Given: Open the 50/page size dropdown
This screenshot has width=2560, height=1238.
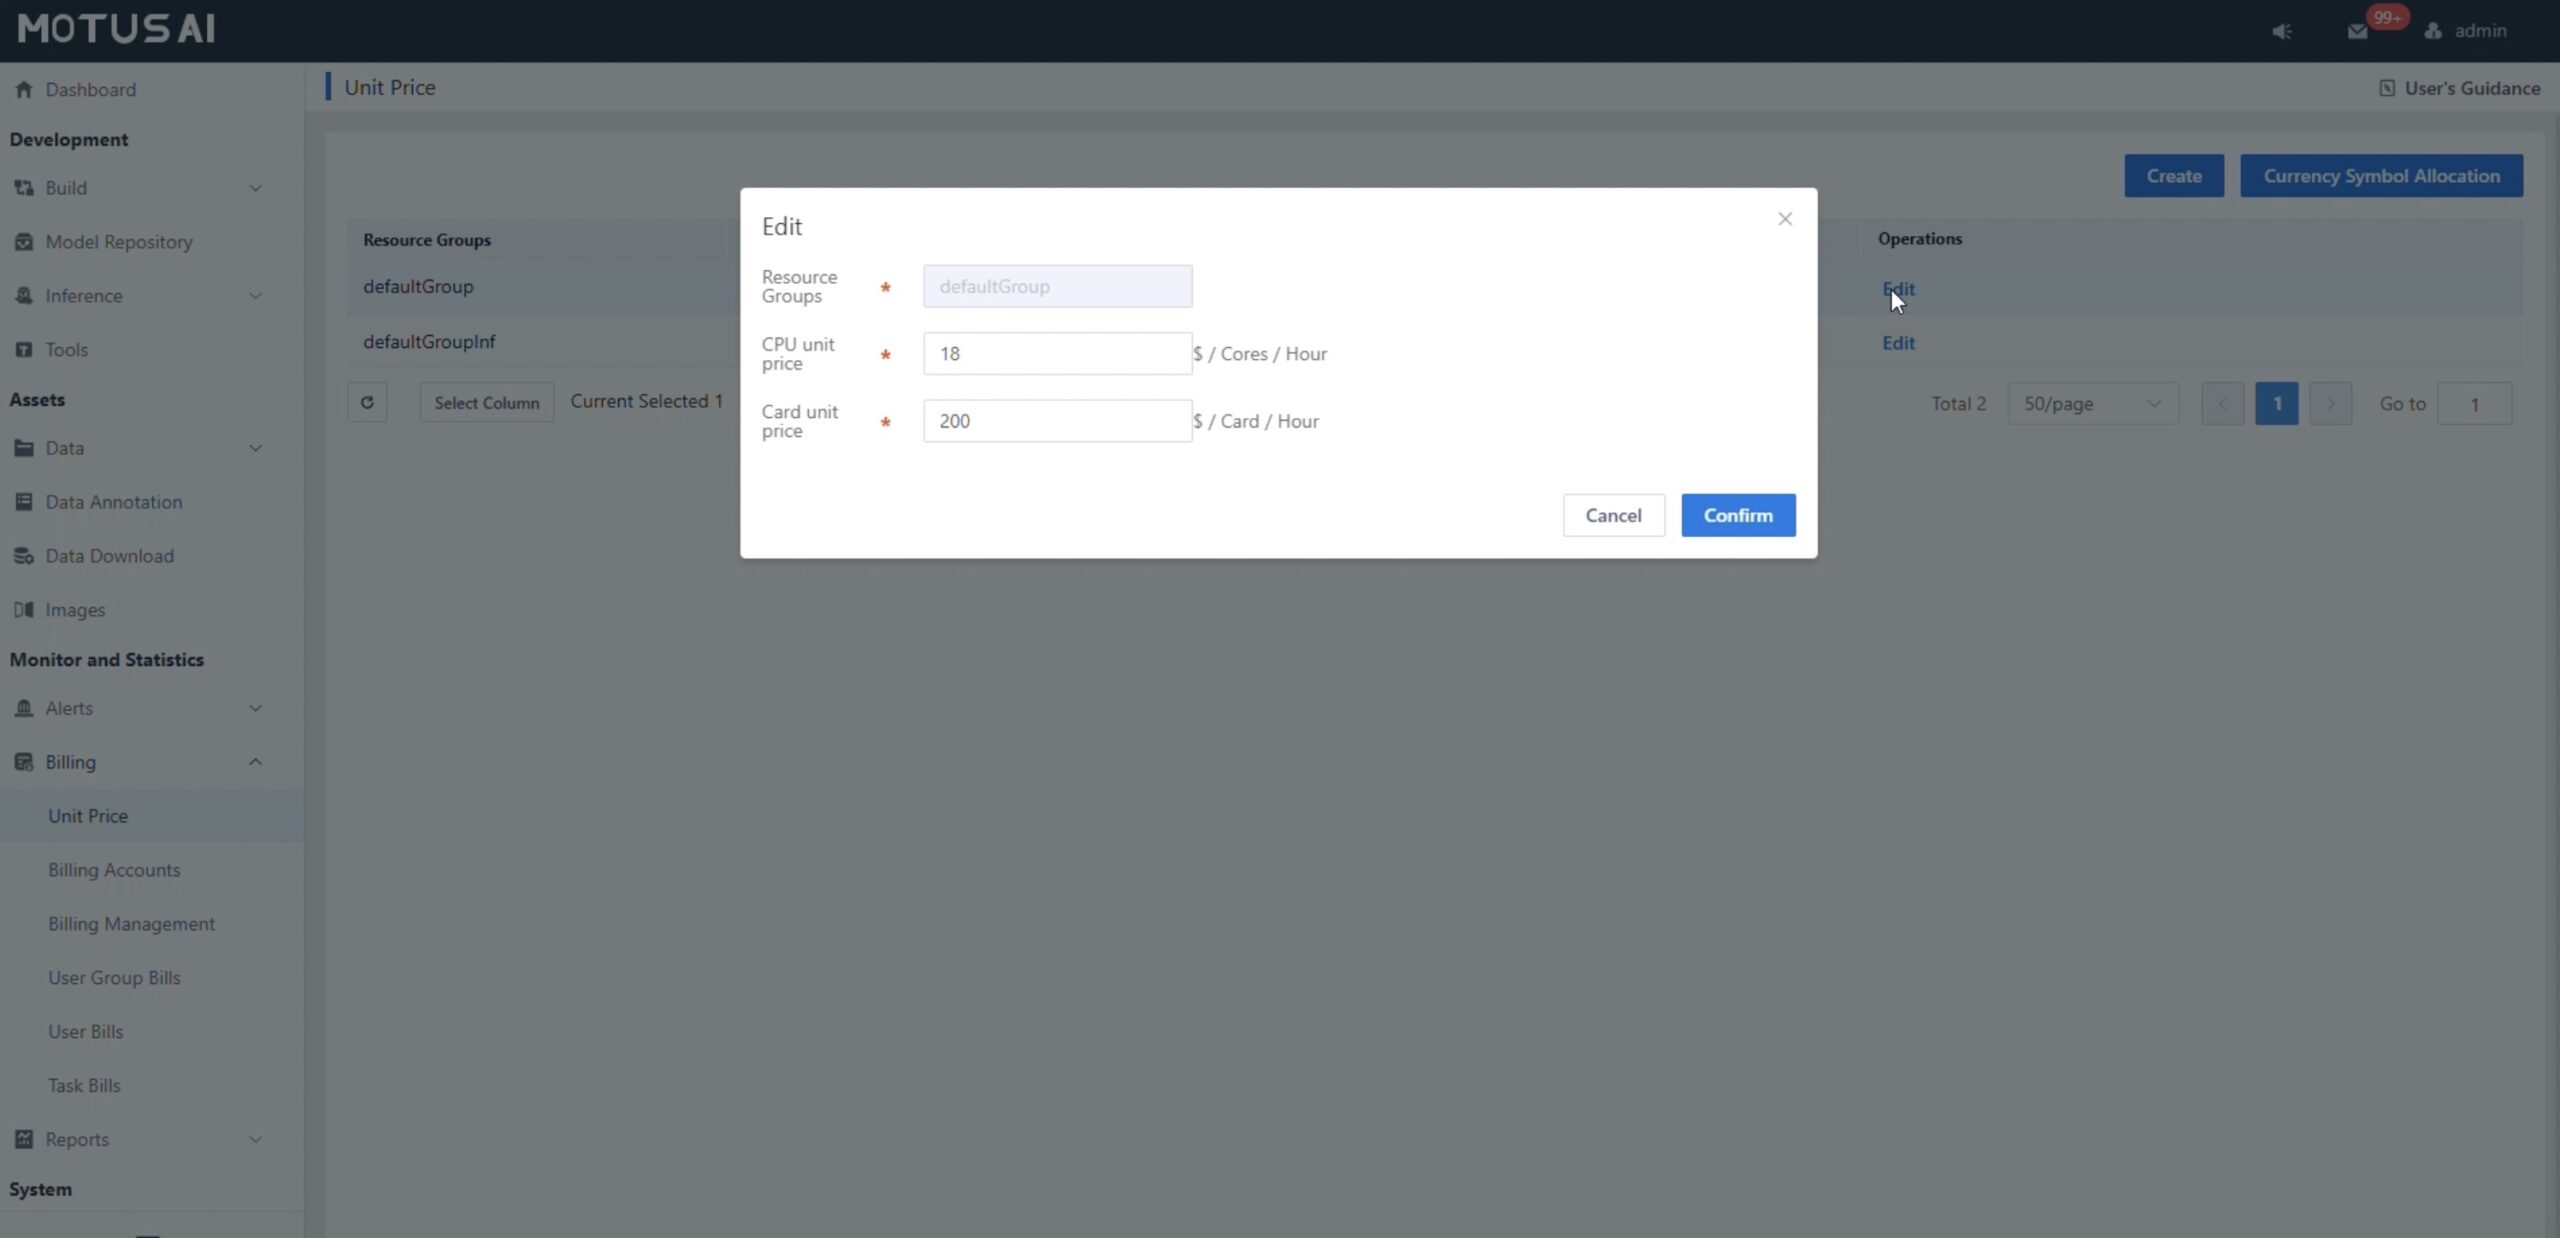Looking at the screenshot, I should (x=2092, y=404).
